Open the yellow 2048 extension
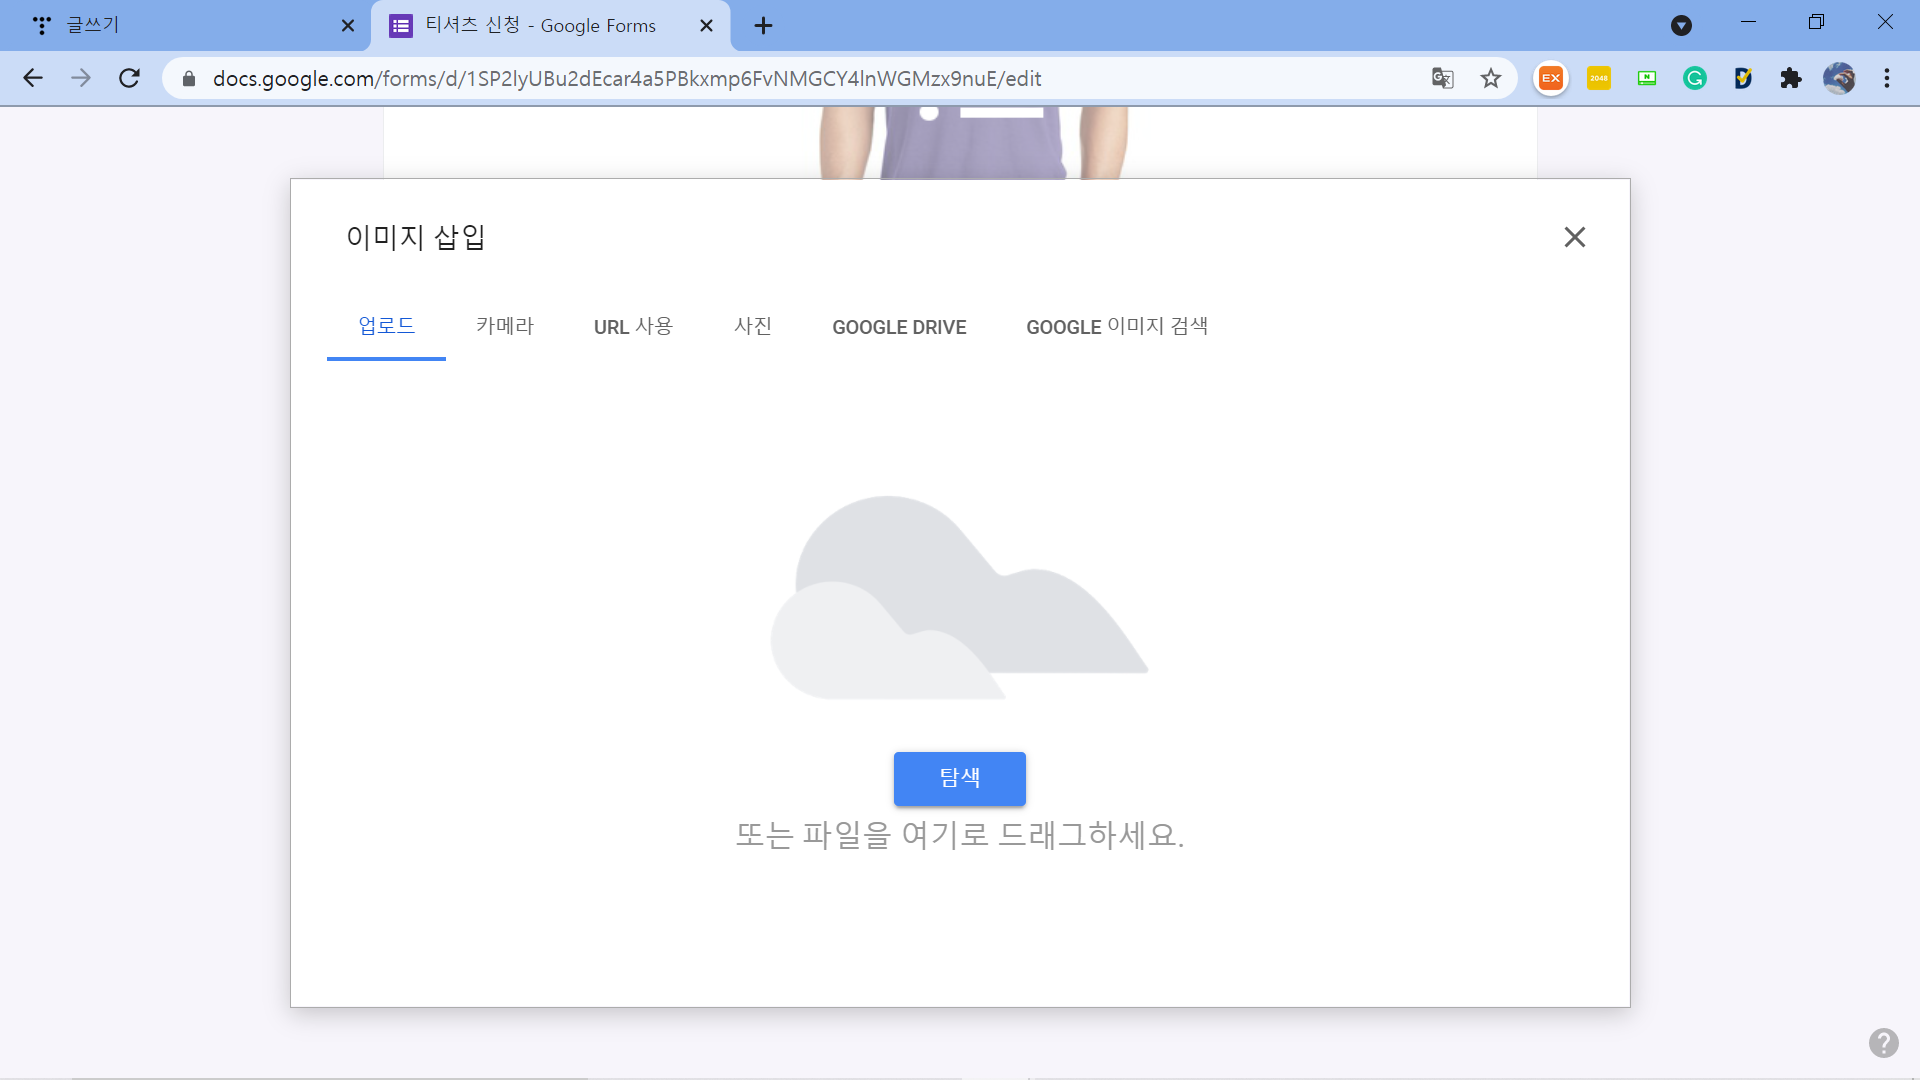 pyautogui.click(x=1599, y=78)
